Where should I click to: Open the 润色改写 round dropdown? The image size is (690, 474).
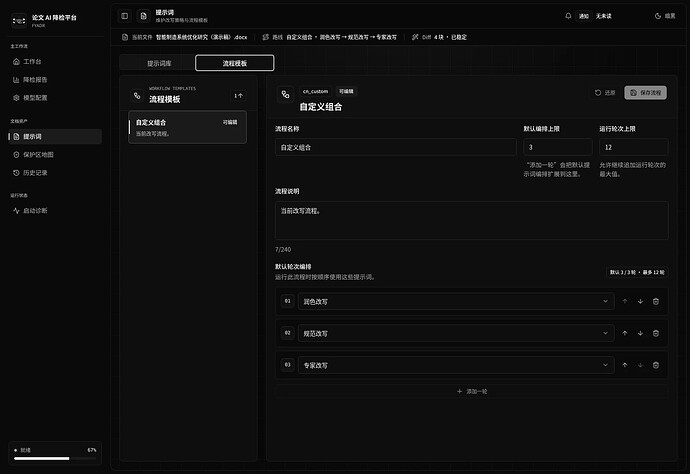pyautogui.click(x=456, y=301)
